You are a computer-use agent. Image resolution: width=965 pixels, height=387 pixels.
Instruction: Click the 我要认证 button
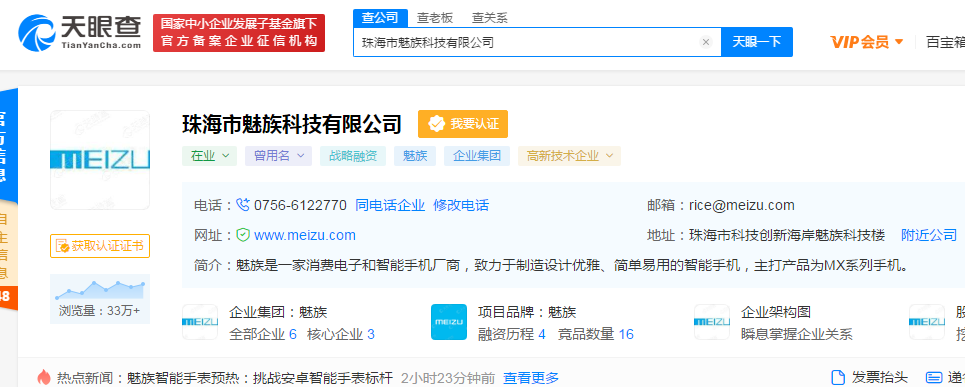(463, 124)
